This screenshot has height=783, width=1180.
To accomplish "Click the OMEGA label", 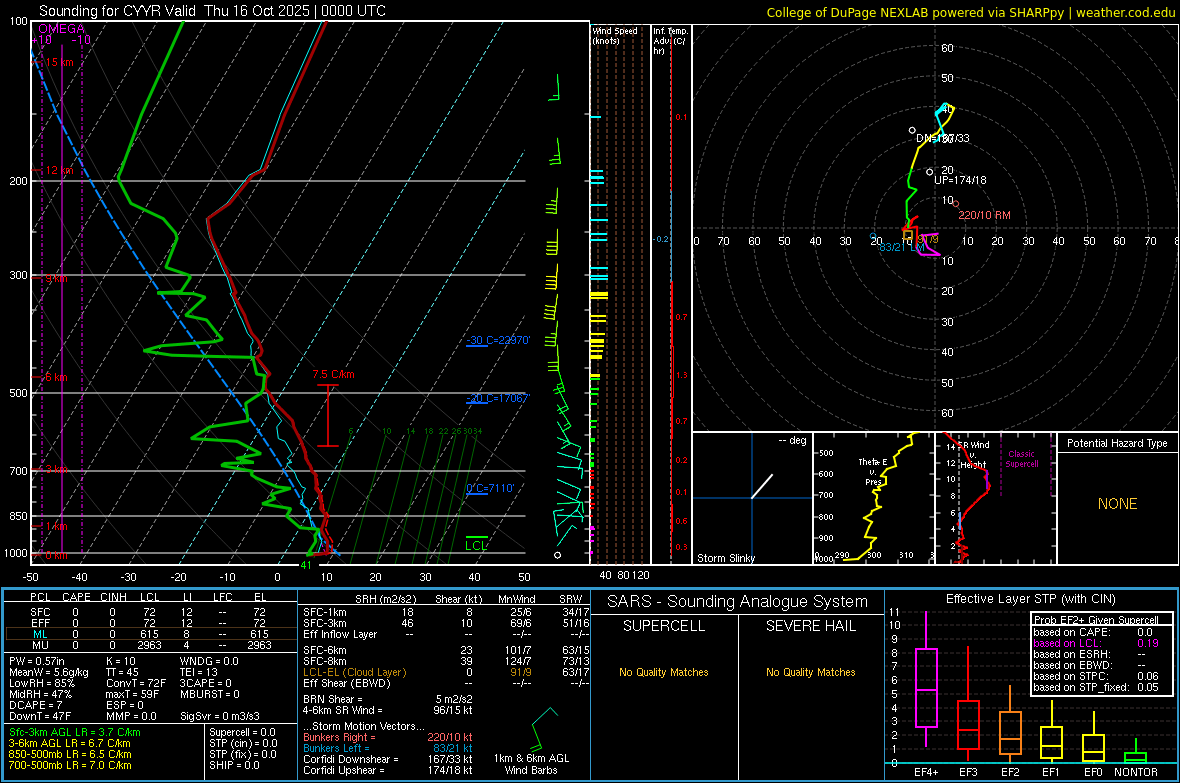I will (61, 29).
